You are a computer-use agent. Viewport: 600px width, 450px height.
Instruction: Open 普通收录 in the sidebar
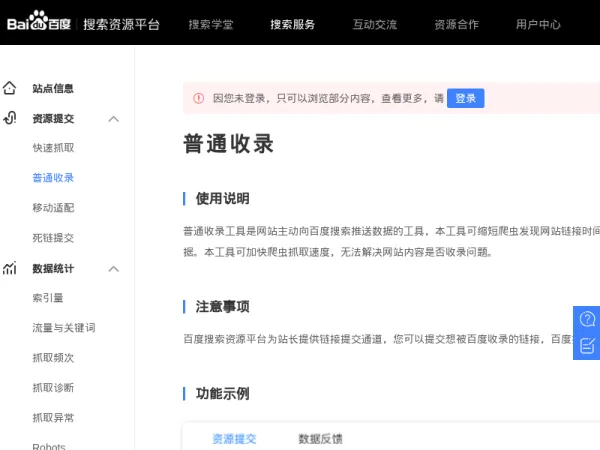coord(53,178)
